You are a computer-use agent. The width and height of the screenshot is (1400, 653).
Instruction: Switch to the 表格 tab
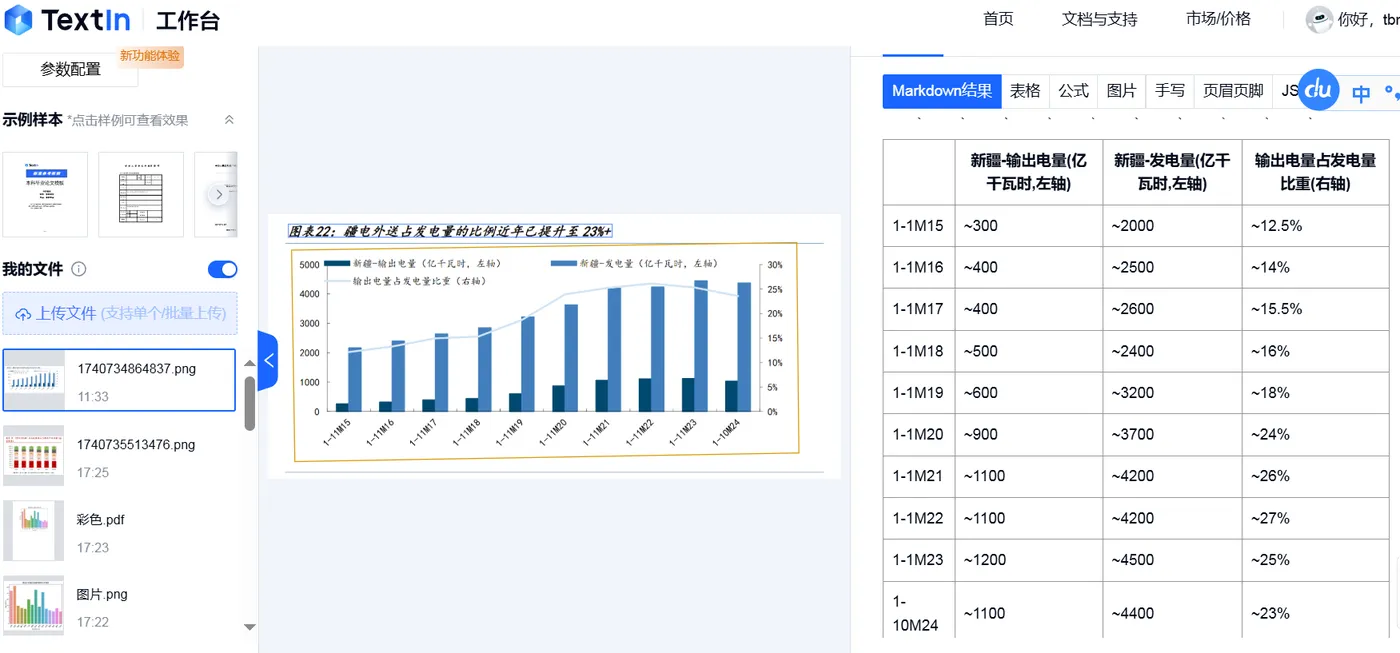pos(1025,91)
